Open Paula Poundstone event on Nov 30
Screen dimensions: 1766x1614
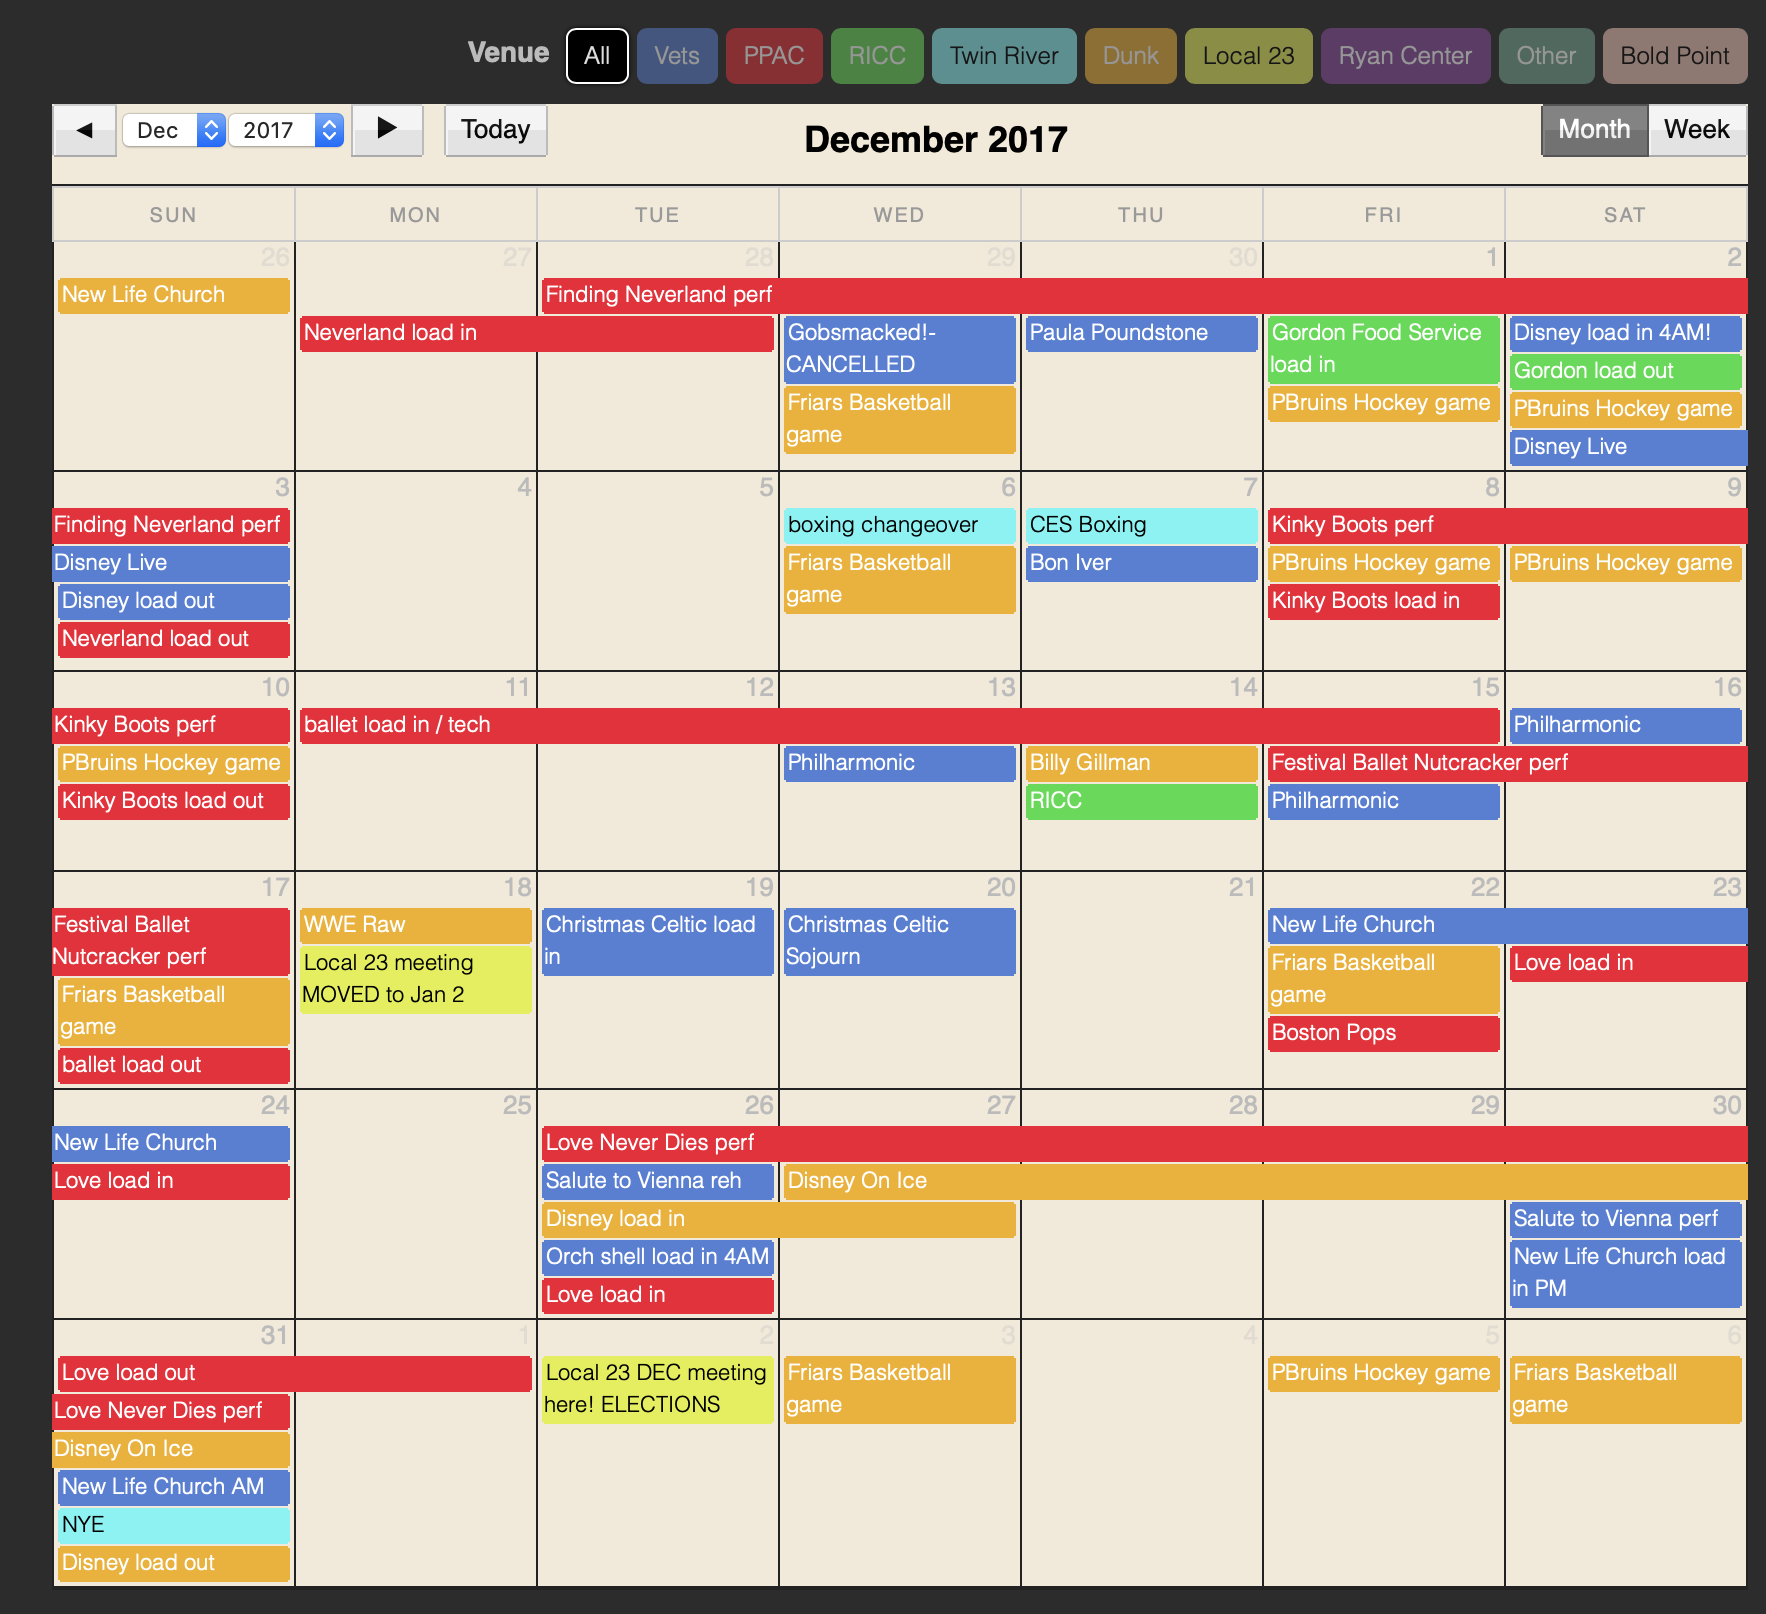(x=1141, y=333)
